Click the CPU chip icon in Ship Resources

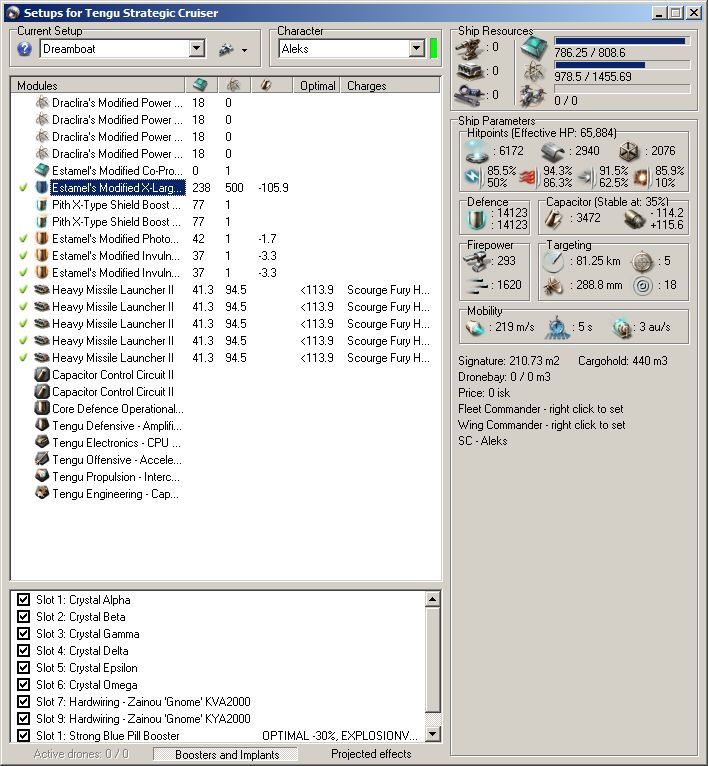[534, 47]
